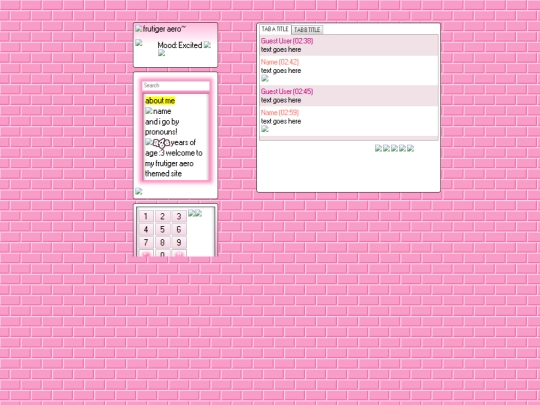This screenshot has height=405, width=540.
Task: Tap keypad button 9
Action: [x=179, y=242]
